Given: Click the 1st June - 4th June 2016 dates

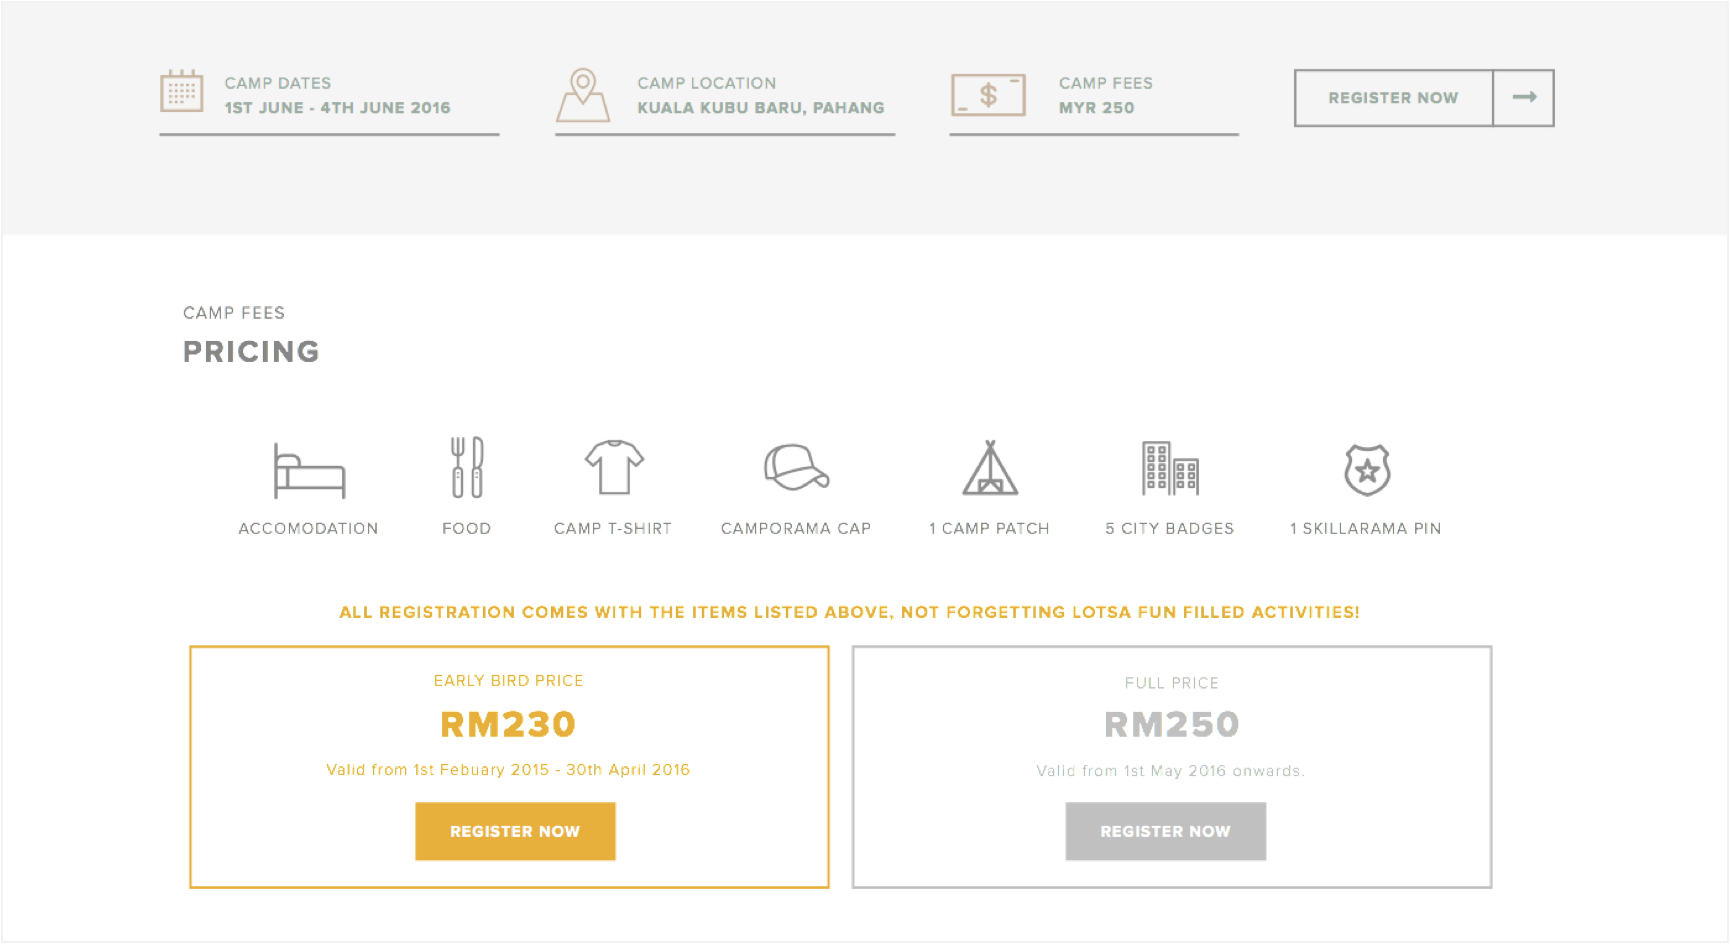Looking at the screenshot, I should [x=337, y=108].
